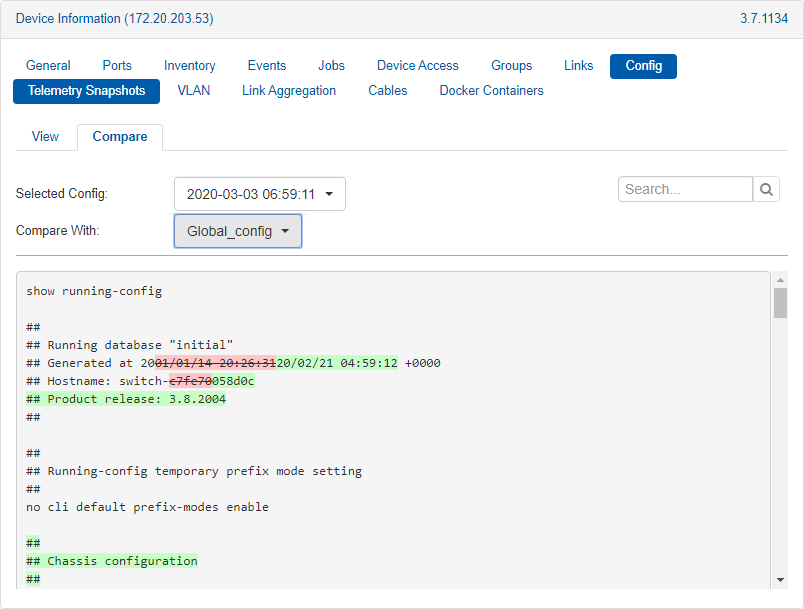This screenshot has height=609, width=804.
Task: Select the Compare sub-tab
Action: (x=120, y=137)
